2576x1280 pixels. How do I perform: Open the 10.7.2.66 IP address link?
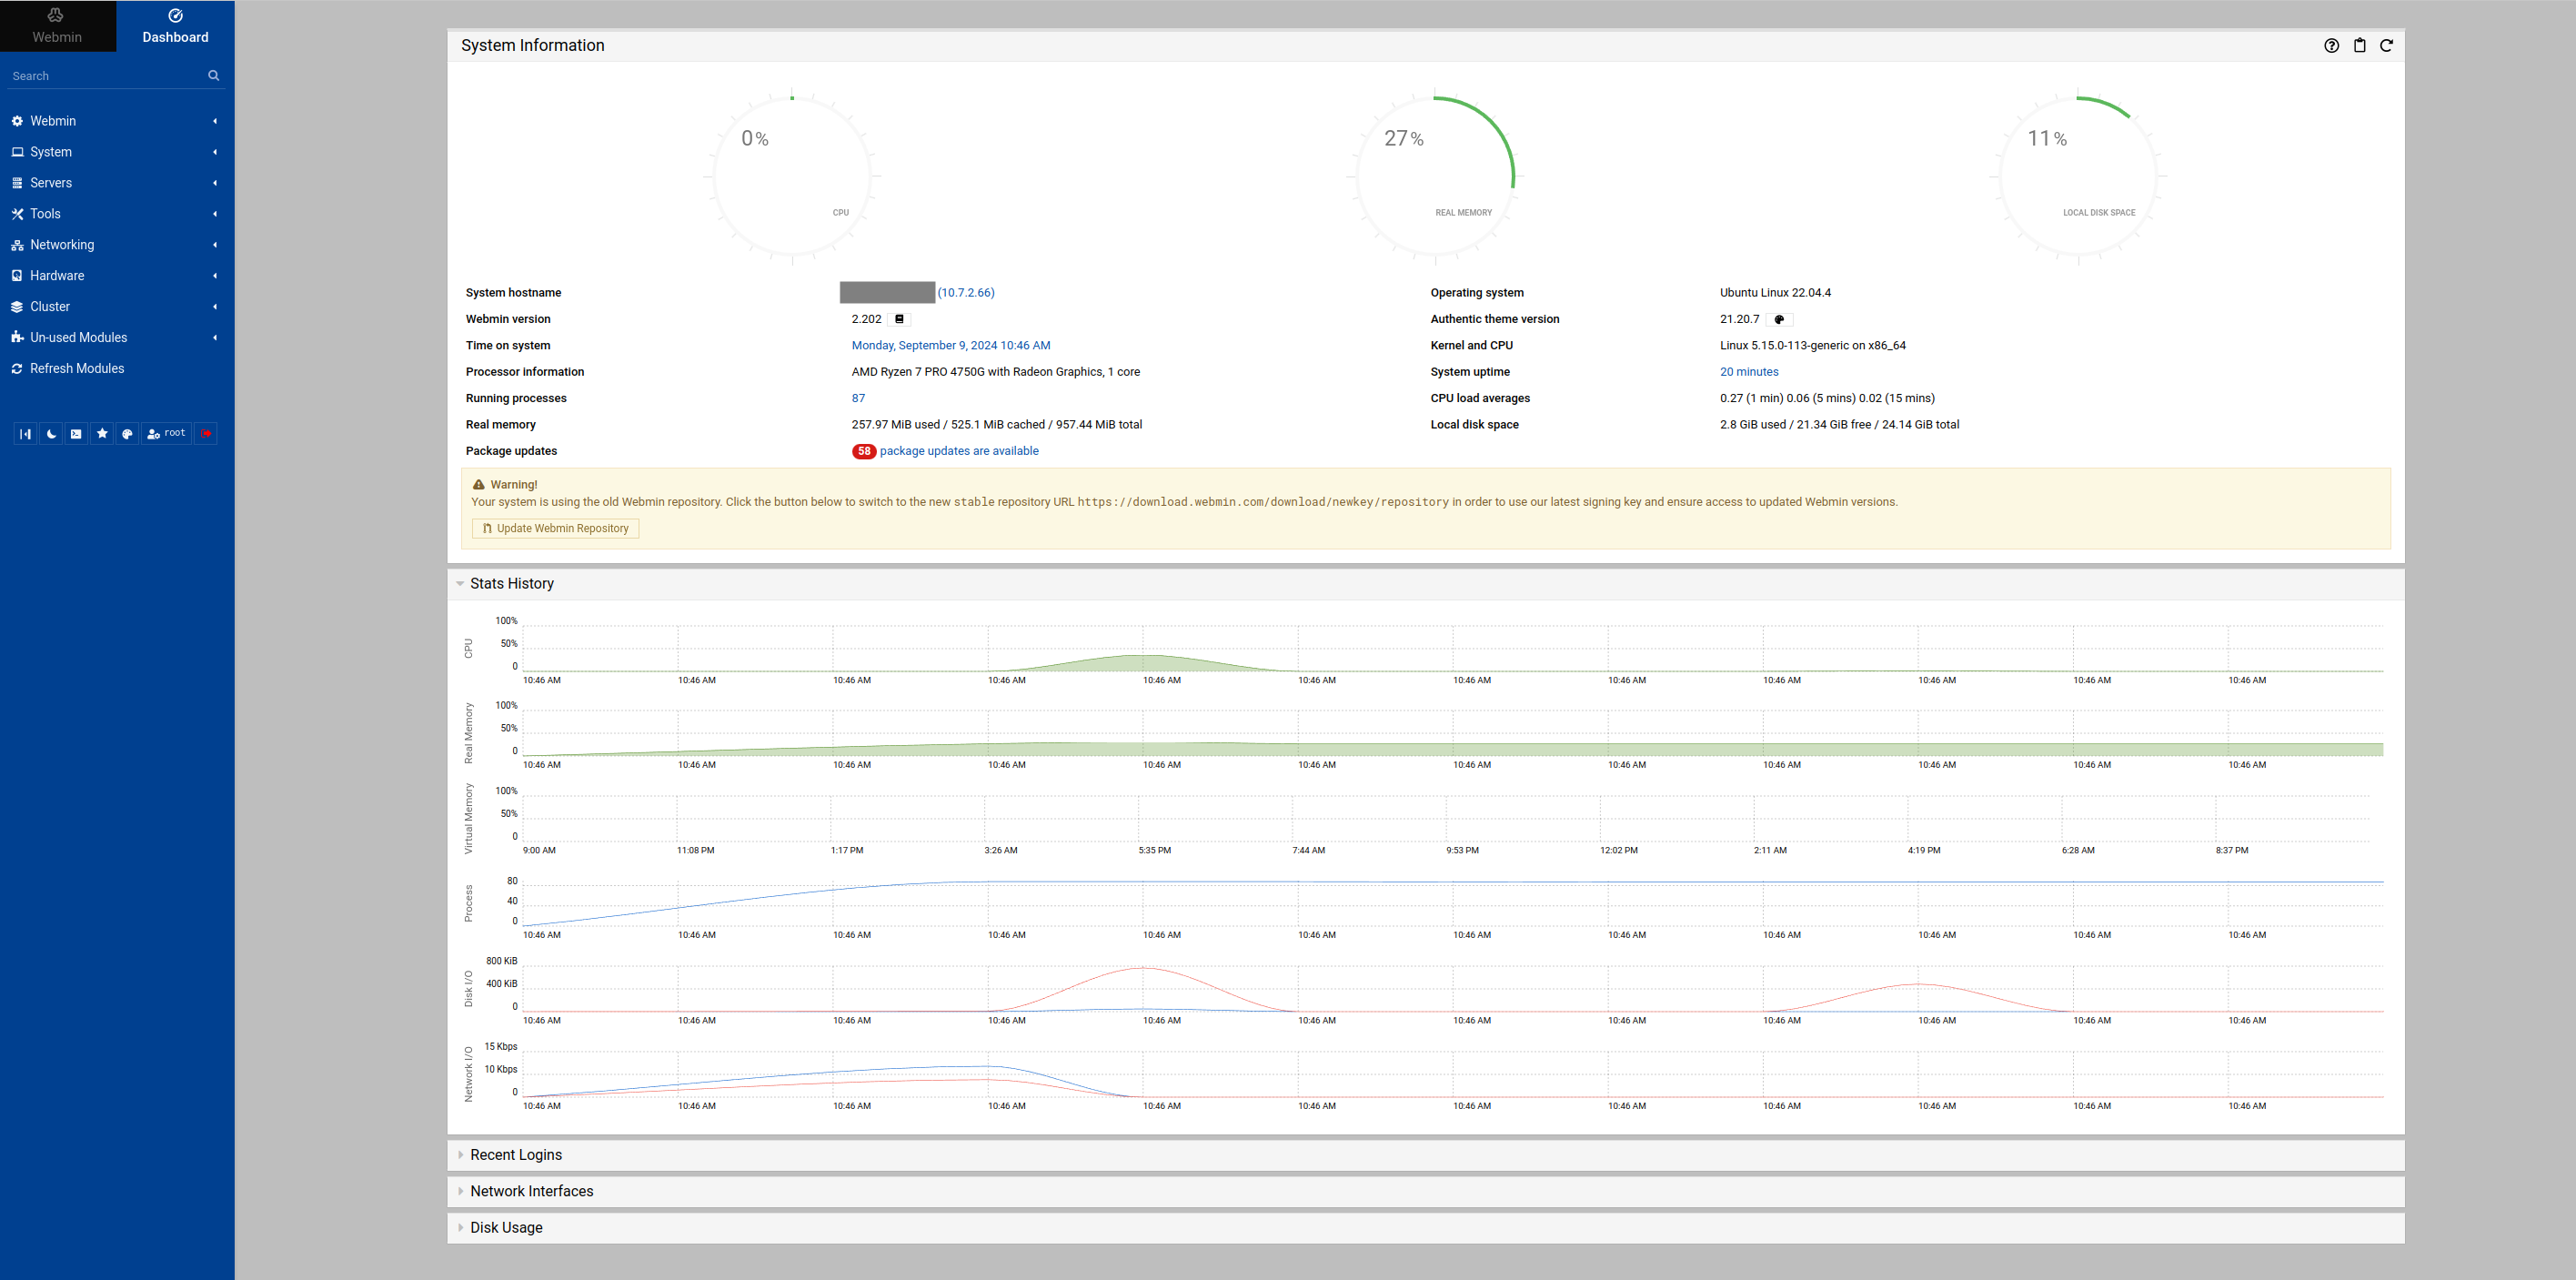966,293
